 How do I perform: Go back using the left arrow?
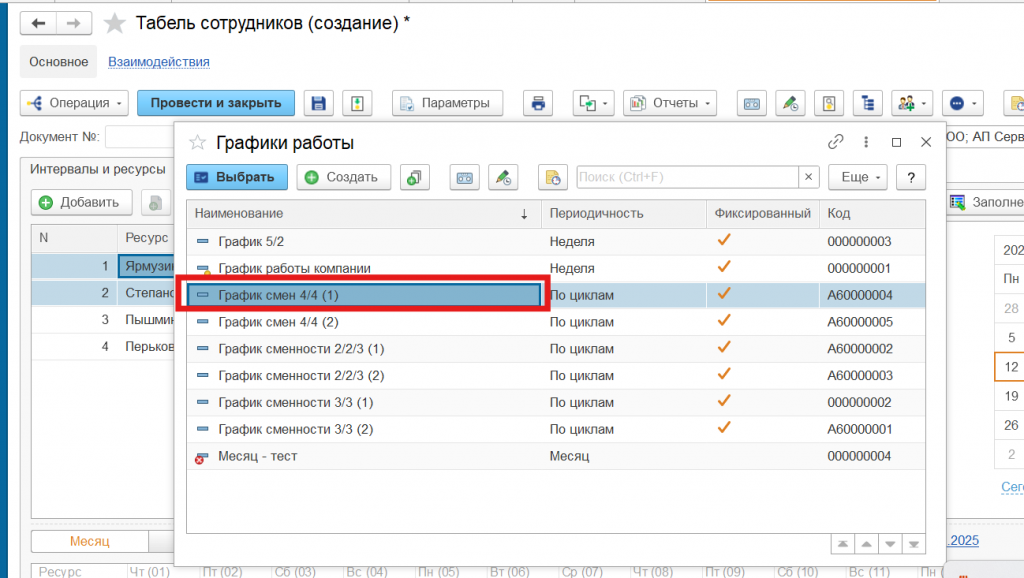pyautogui.click(x=40, y=23)
